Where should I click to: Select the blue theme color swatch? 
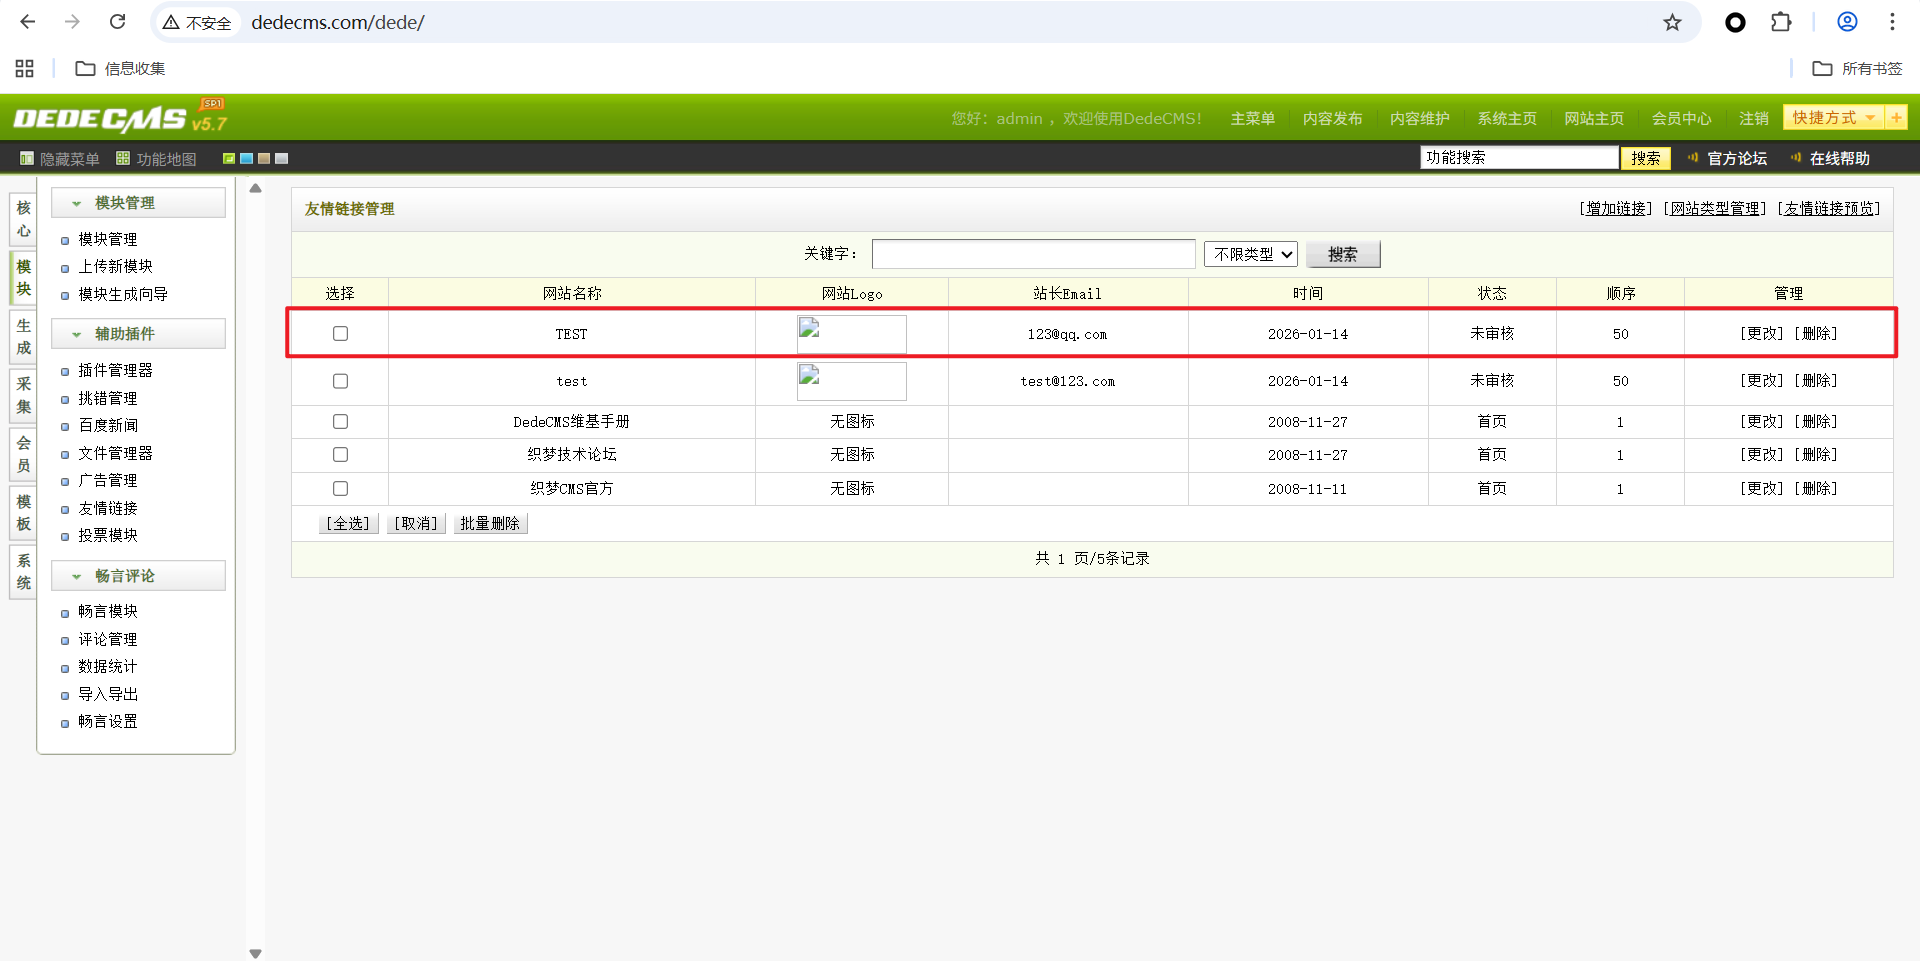pyautogui.click(x=246, y=158)
